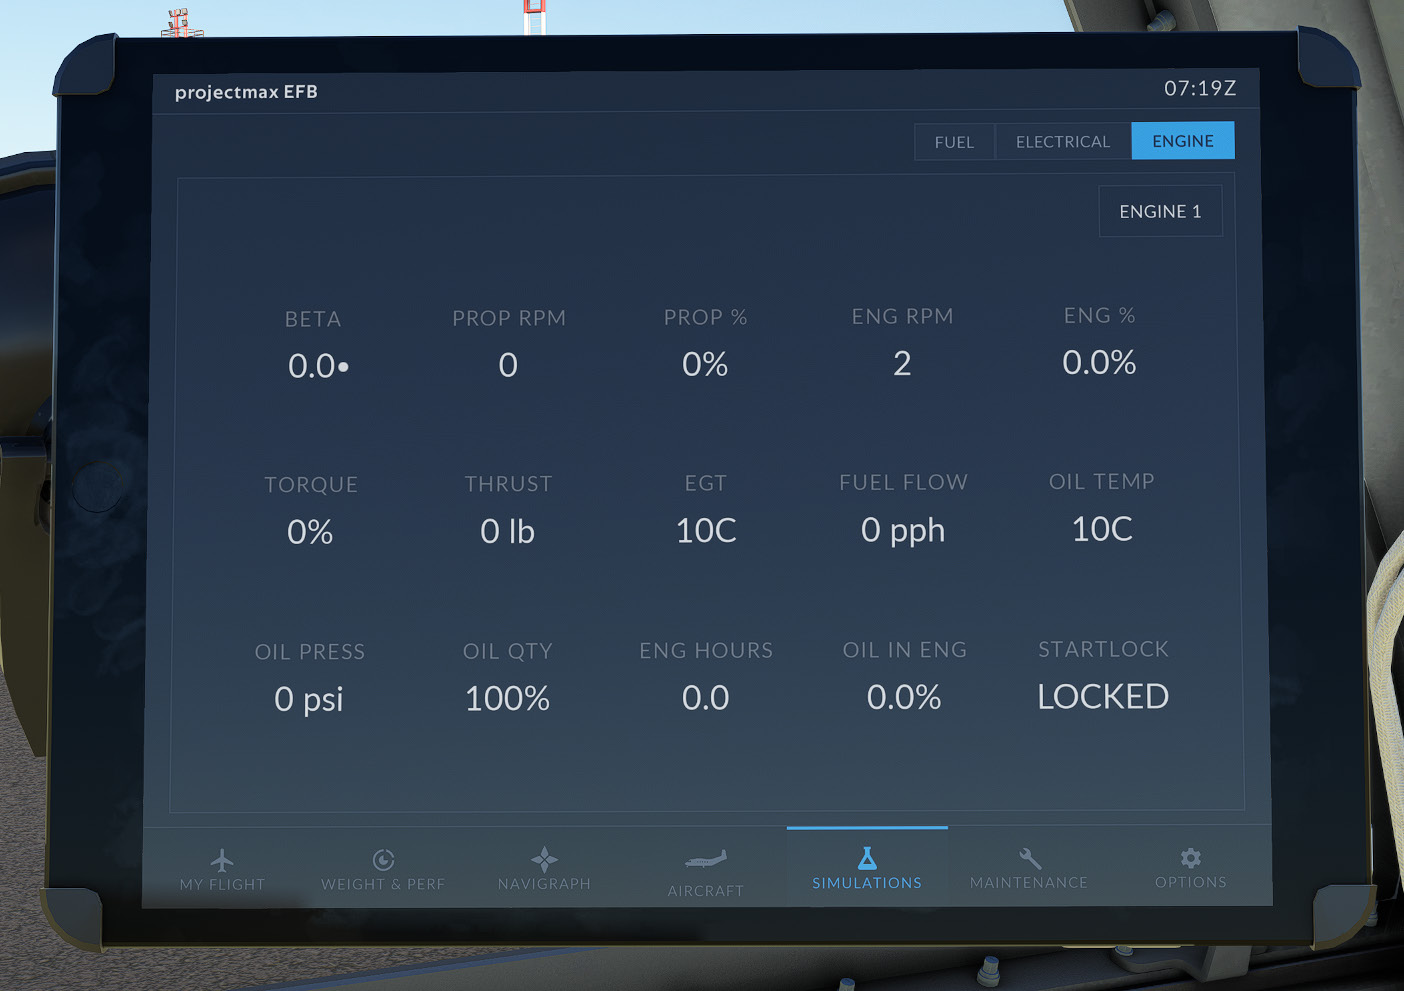Click the AIRCRAFT label
Viewport: 1404px width, 991px height.
click(x=706, y=891)
